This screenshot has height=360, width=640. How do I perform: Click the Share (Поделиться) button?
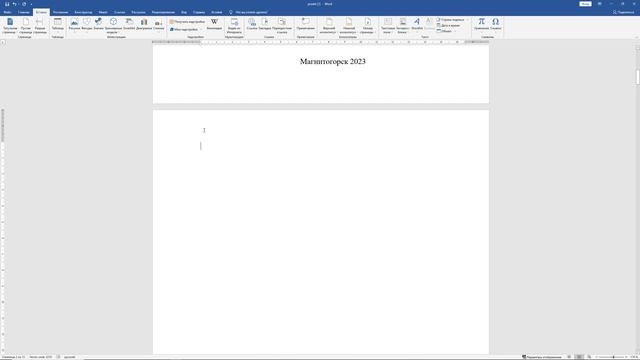click(x=623, y=12)
